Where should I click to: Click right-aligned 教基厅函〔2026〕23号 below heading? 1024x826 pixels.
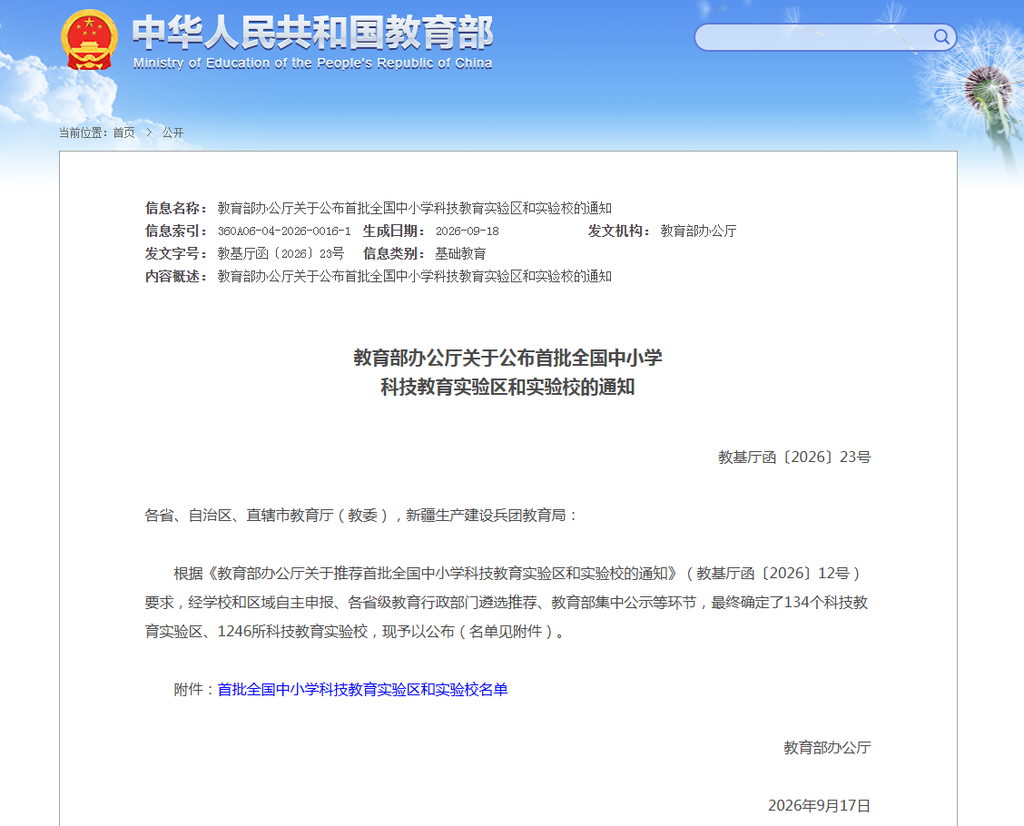coord(794,457)
